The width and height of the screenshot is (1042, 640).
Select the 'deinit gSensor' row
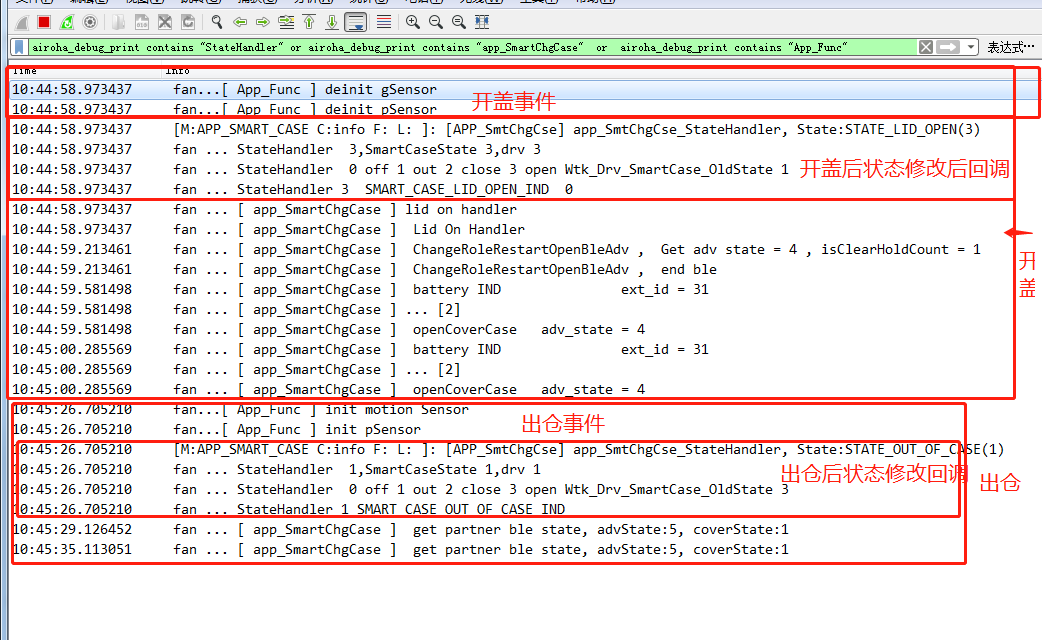(x=524, y=89)
